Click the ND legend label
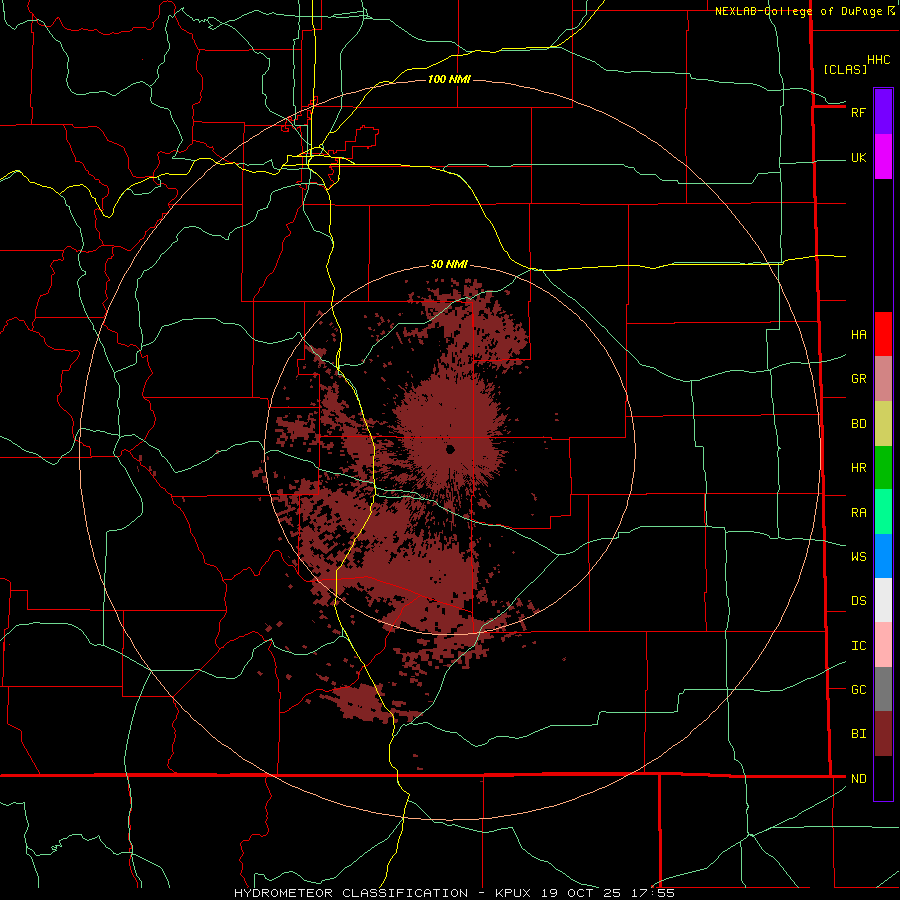This screenshot has width=900, height=900. (858, 779)
